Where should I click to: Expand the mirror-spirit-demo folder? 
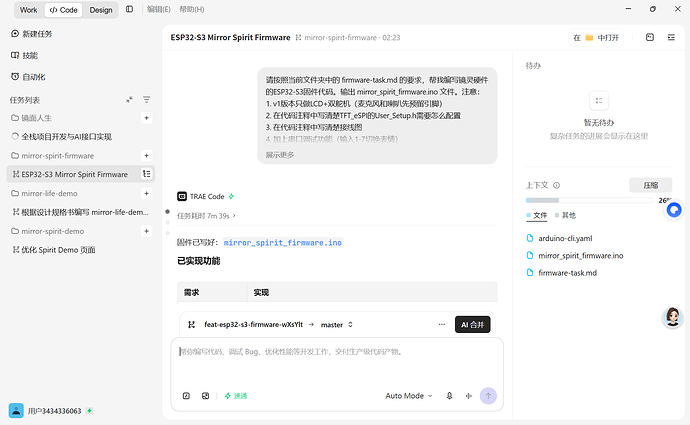click(48, 231)
